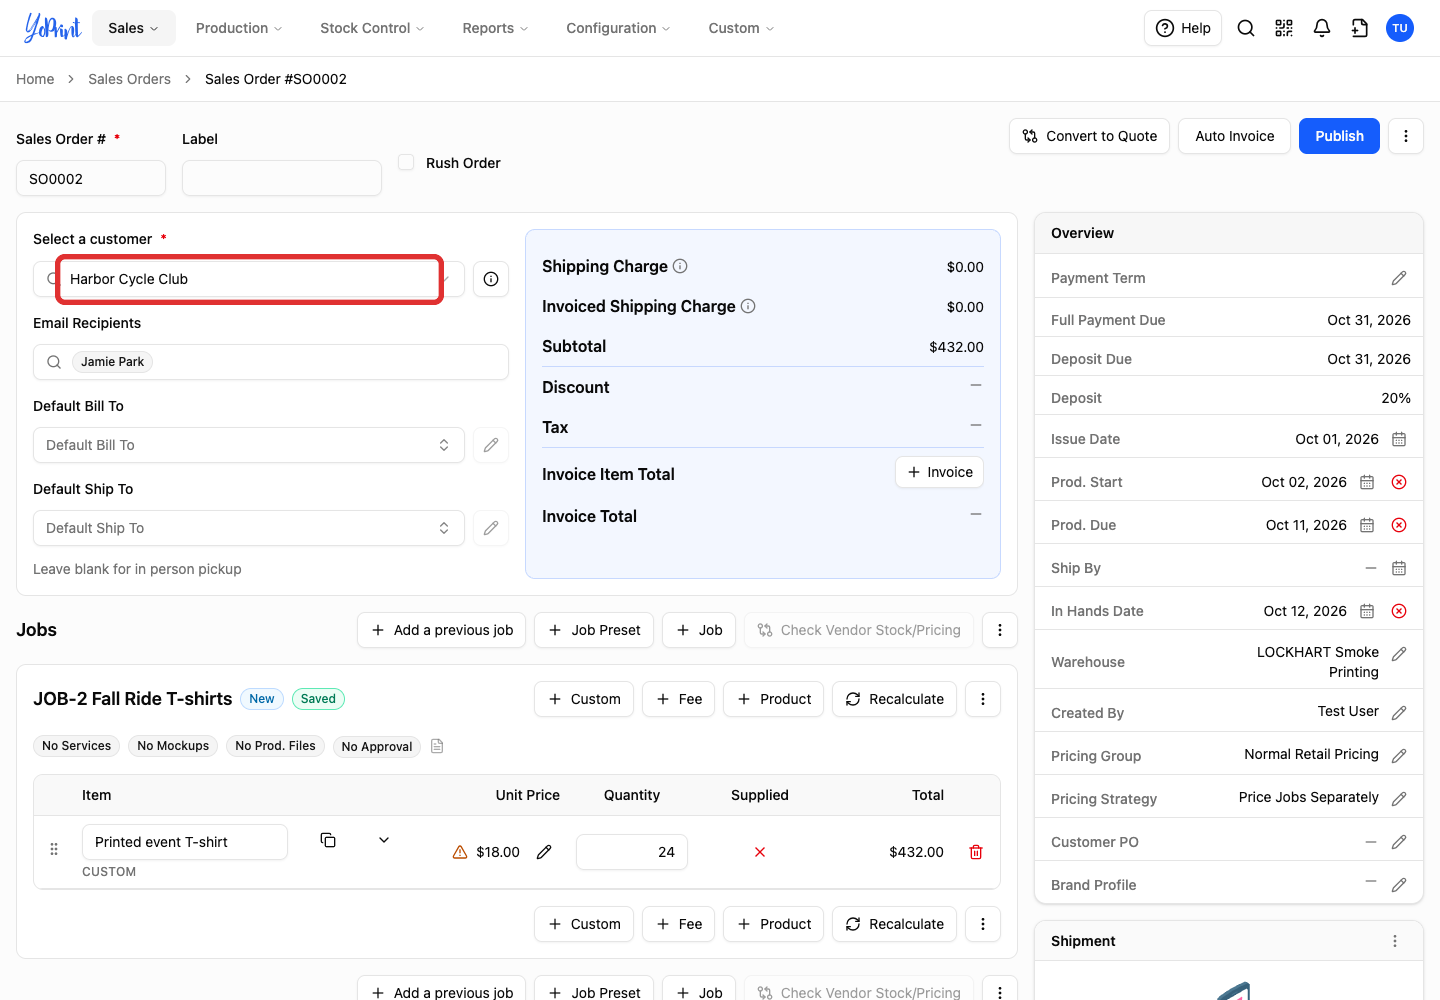Image resolution: width=1440 pixels, height=1000 pixels.
Task: Open the In Hands Date calendar picker
Action: click(x=1367, y=611)
